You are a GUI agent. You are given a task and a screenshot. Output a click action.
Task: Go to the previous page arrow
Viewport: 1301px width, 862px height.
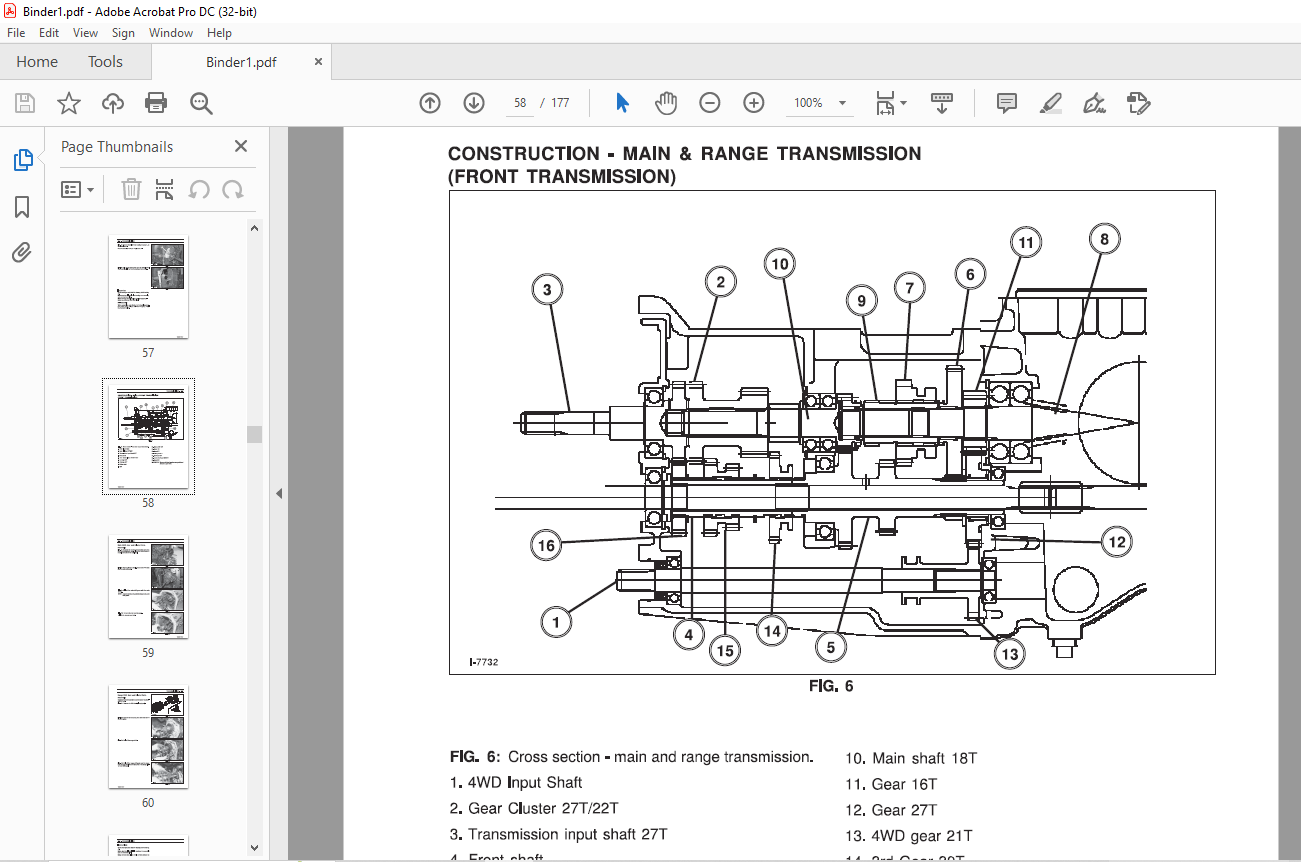tap(430, 103)
